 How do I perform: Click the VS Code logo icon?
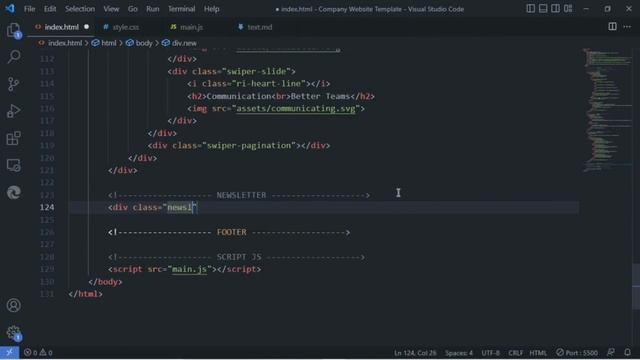point(10,9)
